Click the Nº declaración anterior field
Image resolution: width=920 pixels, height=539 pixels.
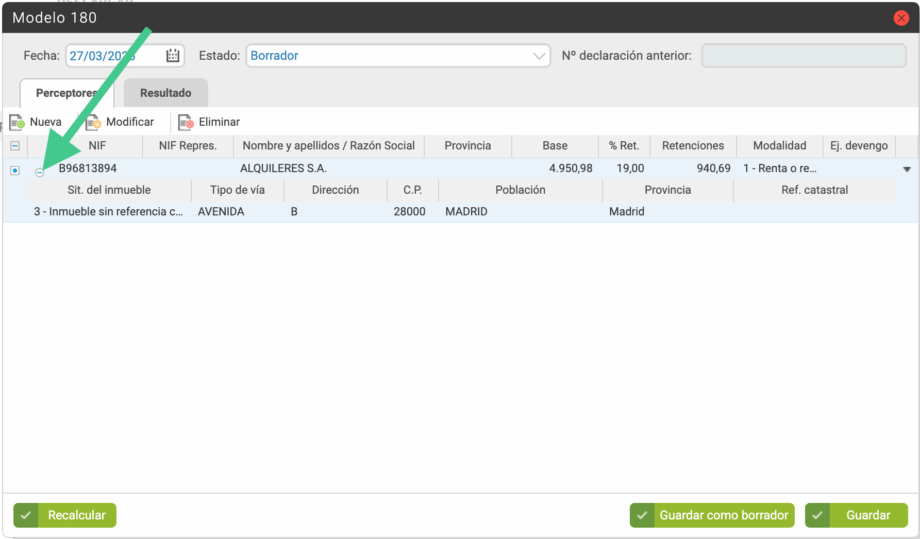click(x=803, y=56)
